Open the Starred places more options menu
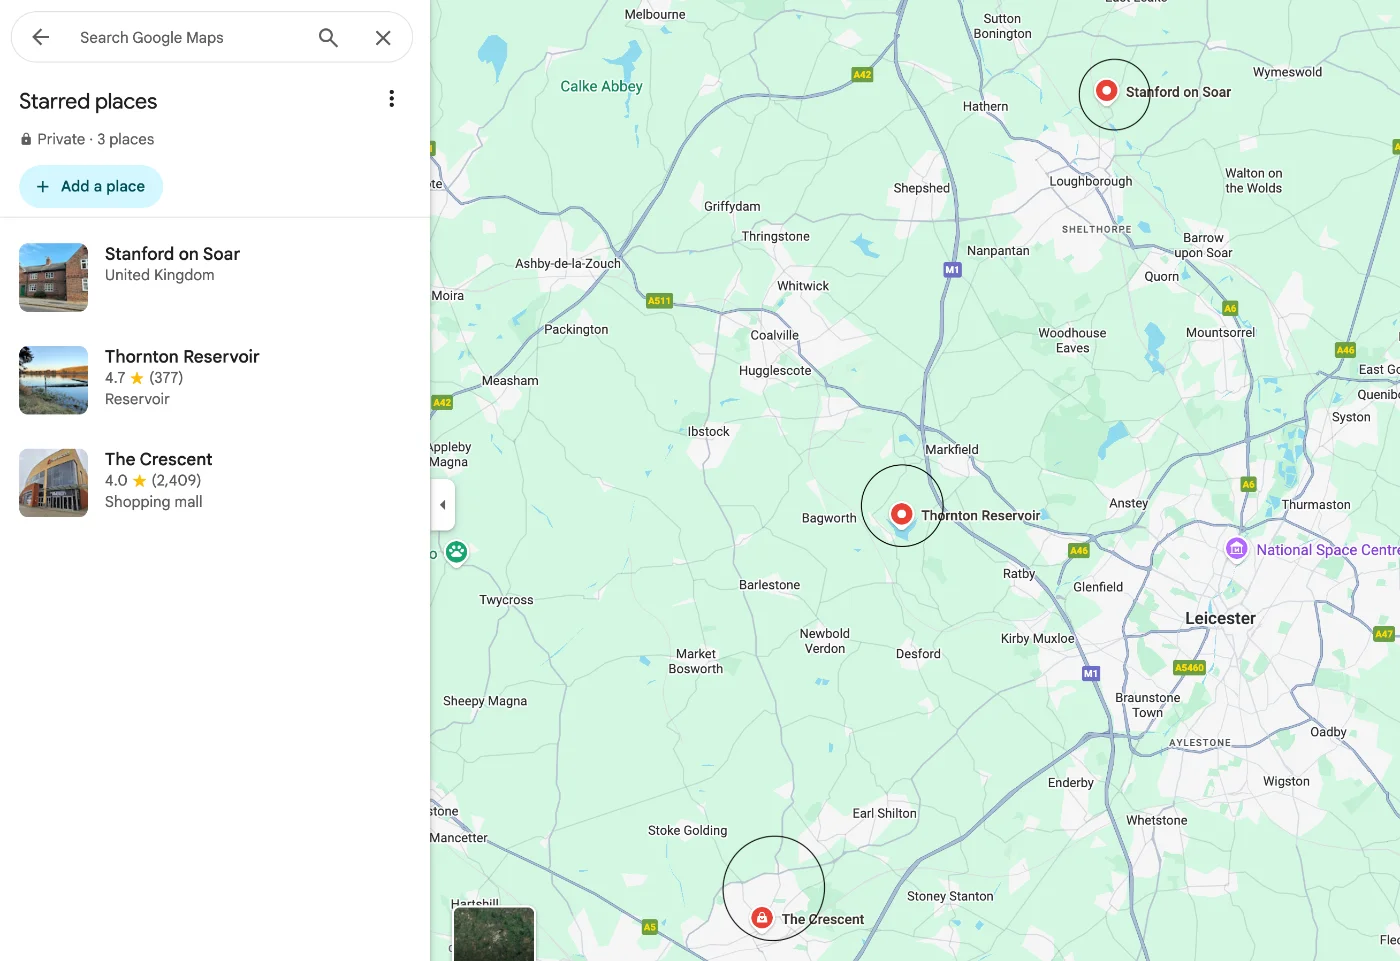 point(391,99)
